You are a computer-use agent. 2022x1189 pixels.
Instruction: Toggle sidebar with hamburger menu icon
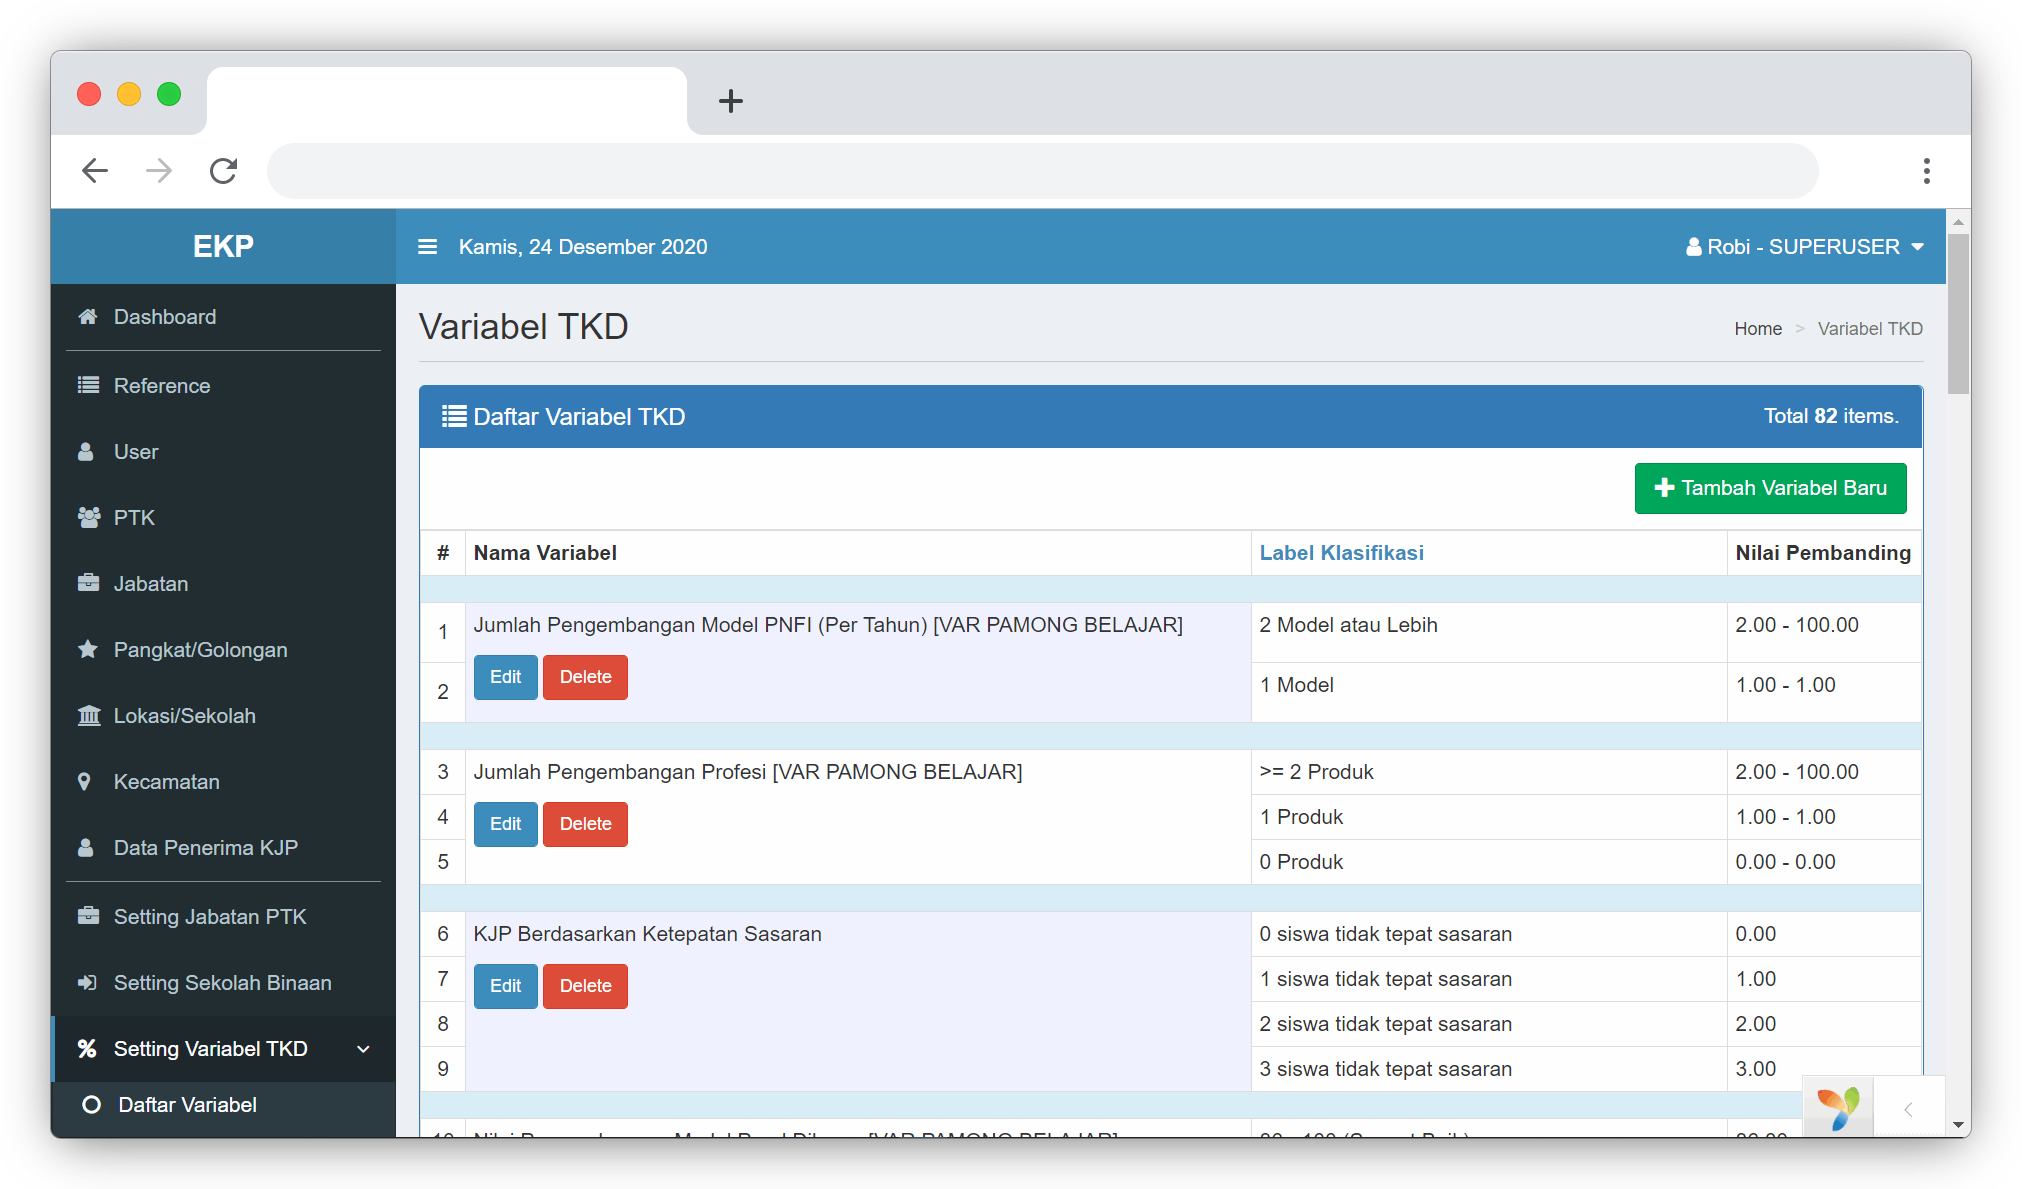pos(427,247)
